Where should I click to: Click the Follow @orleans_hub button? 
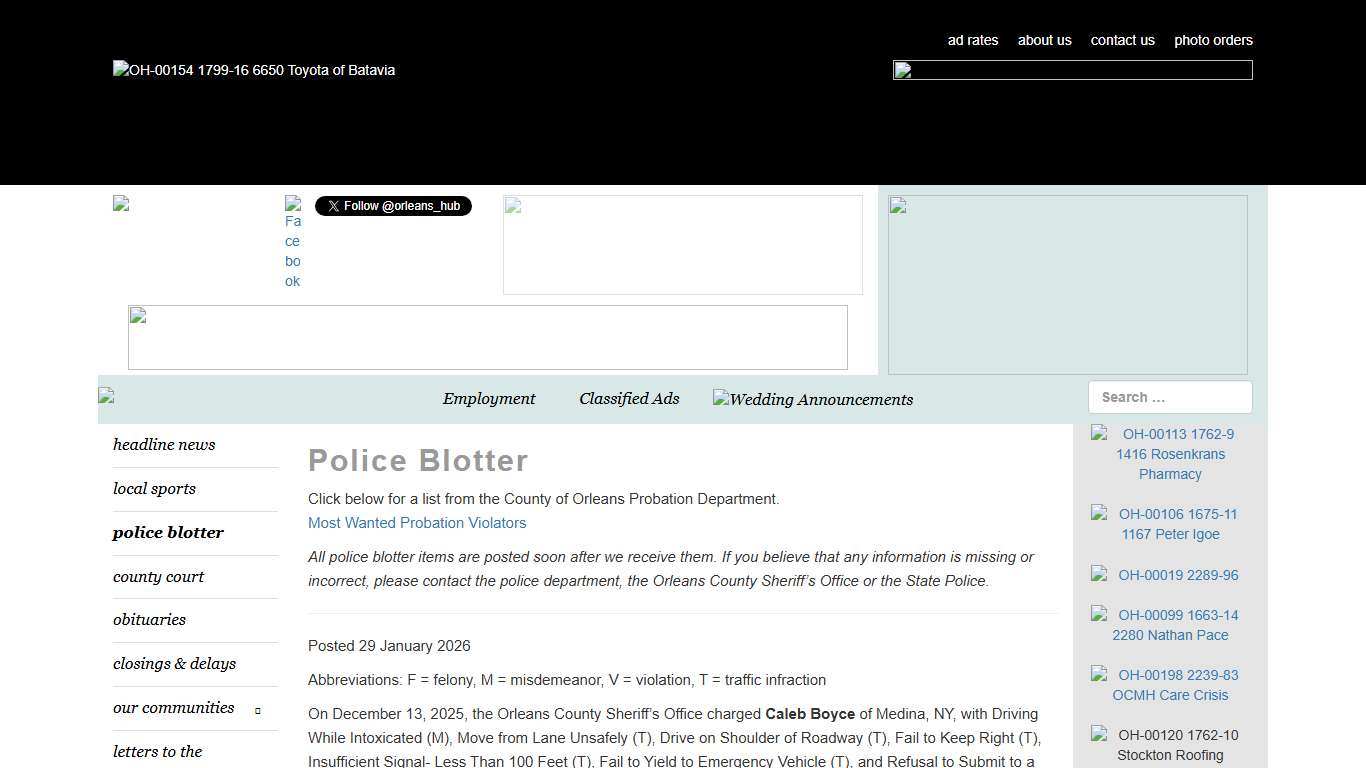point(393,206)
